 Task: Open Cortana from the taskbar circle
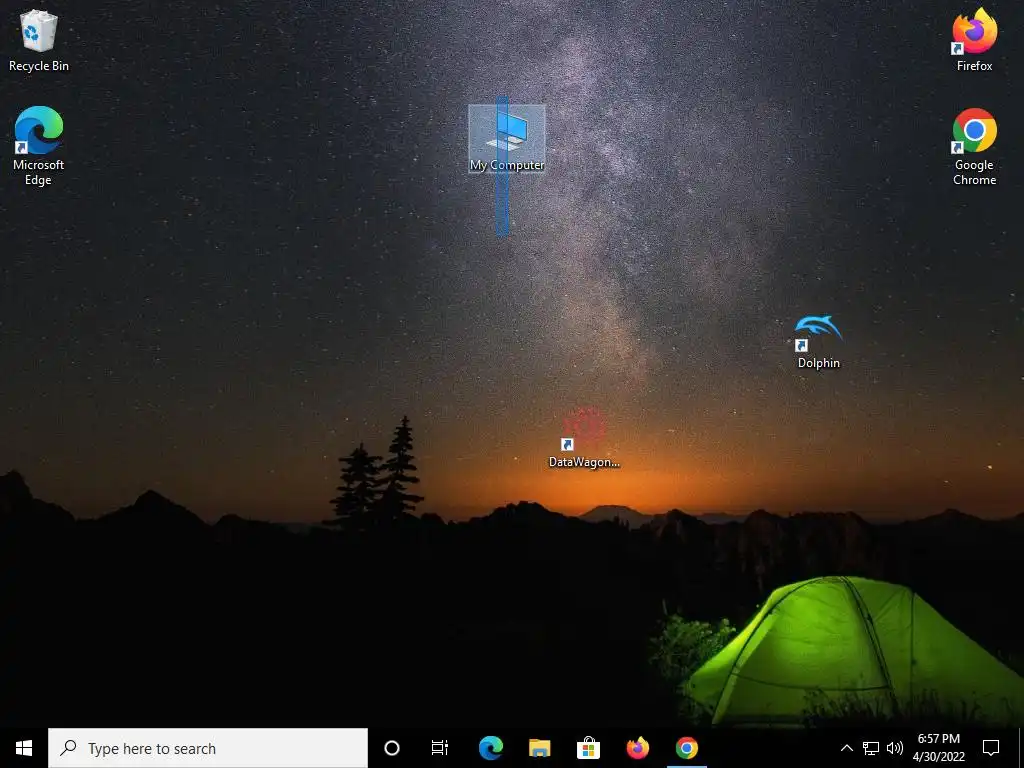[x=392, y=748]
